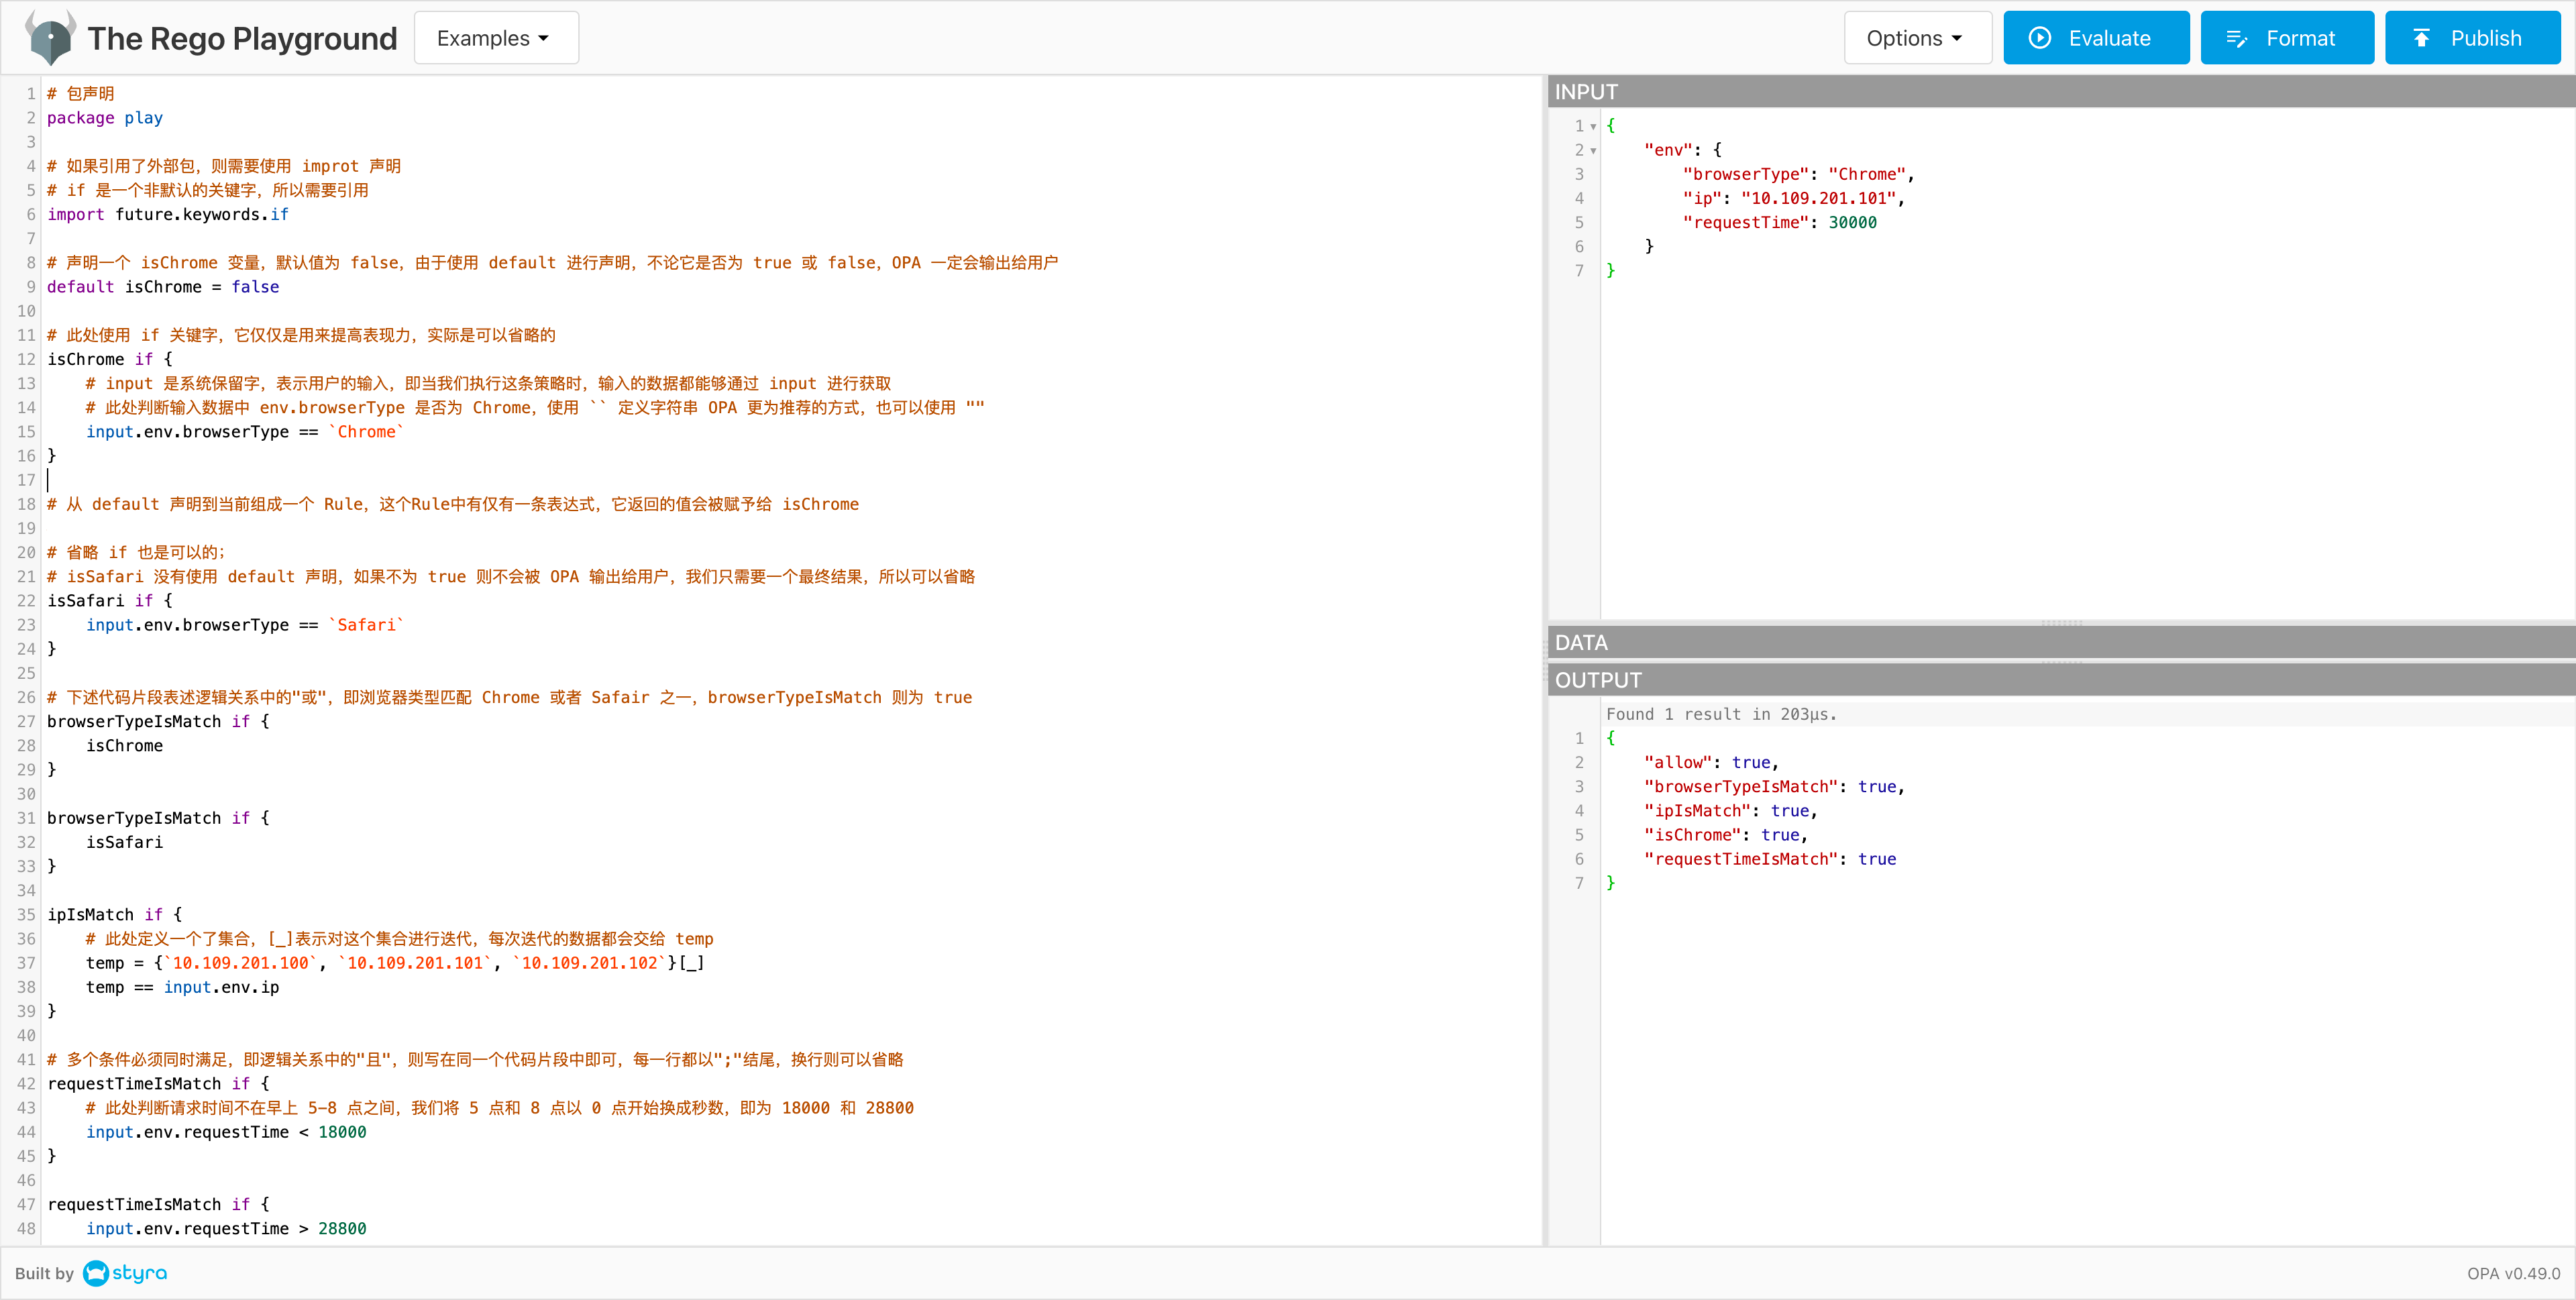Open the Options dropdown menu
This screenshot has height=1300, width=2576.
[x=1916, y=38]
